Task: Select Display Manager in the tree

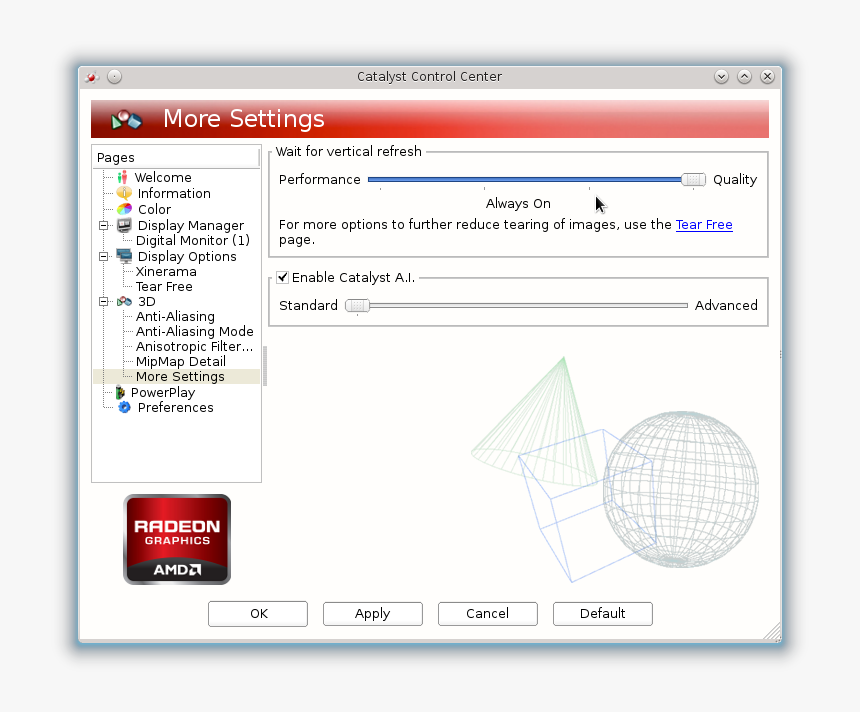Action: pyautogui.click(x=190, y=225)
